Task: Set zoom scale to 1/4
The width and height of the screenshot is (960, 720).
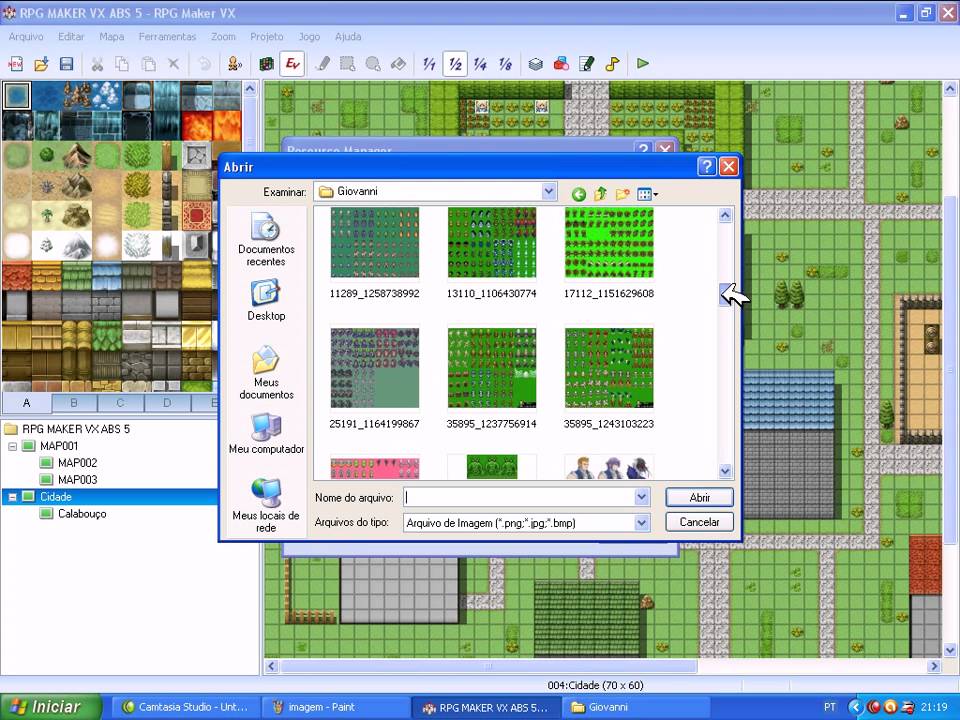Action: (480, 64)
